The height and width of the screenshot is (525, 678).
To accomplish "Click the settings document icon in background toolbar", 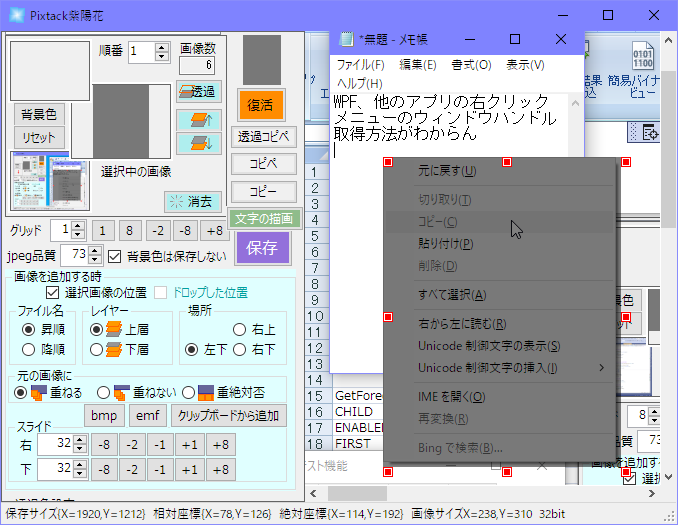I will pos(650,132).
